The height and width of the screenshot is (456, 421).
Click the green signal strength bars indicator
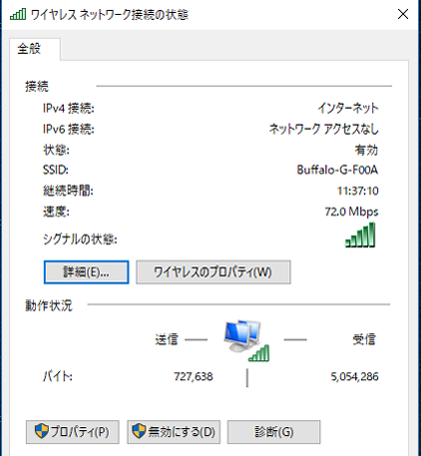(360, 235)
